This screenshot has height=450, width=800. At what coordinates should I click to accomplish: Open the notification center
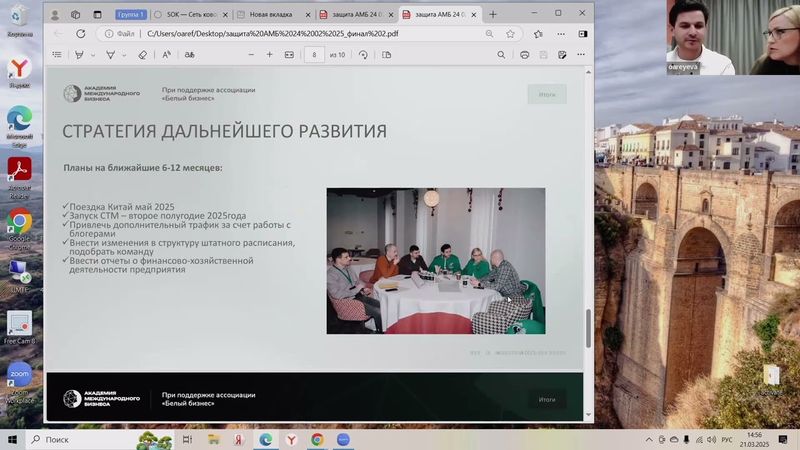(x=783, y=439)
